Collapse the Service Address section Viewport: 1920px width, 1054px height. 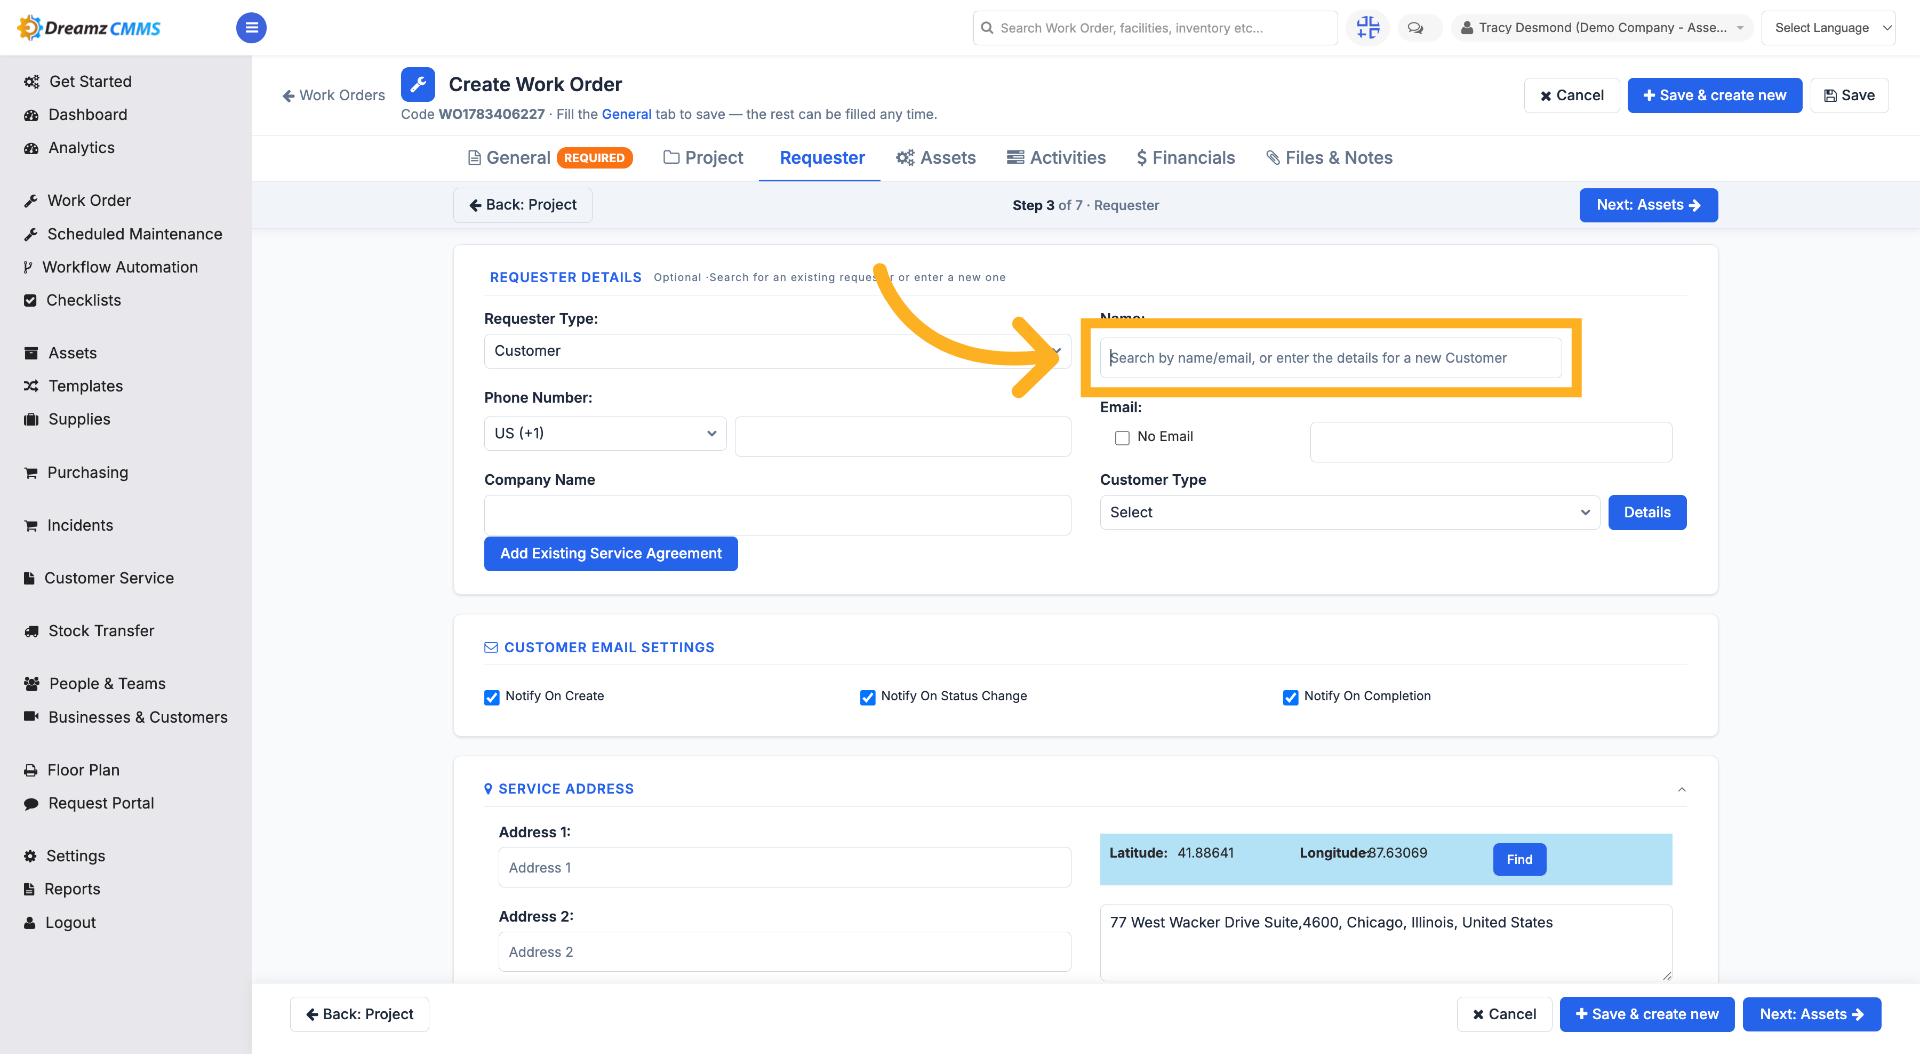1682,789
